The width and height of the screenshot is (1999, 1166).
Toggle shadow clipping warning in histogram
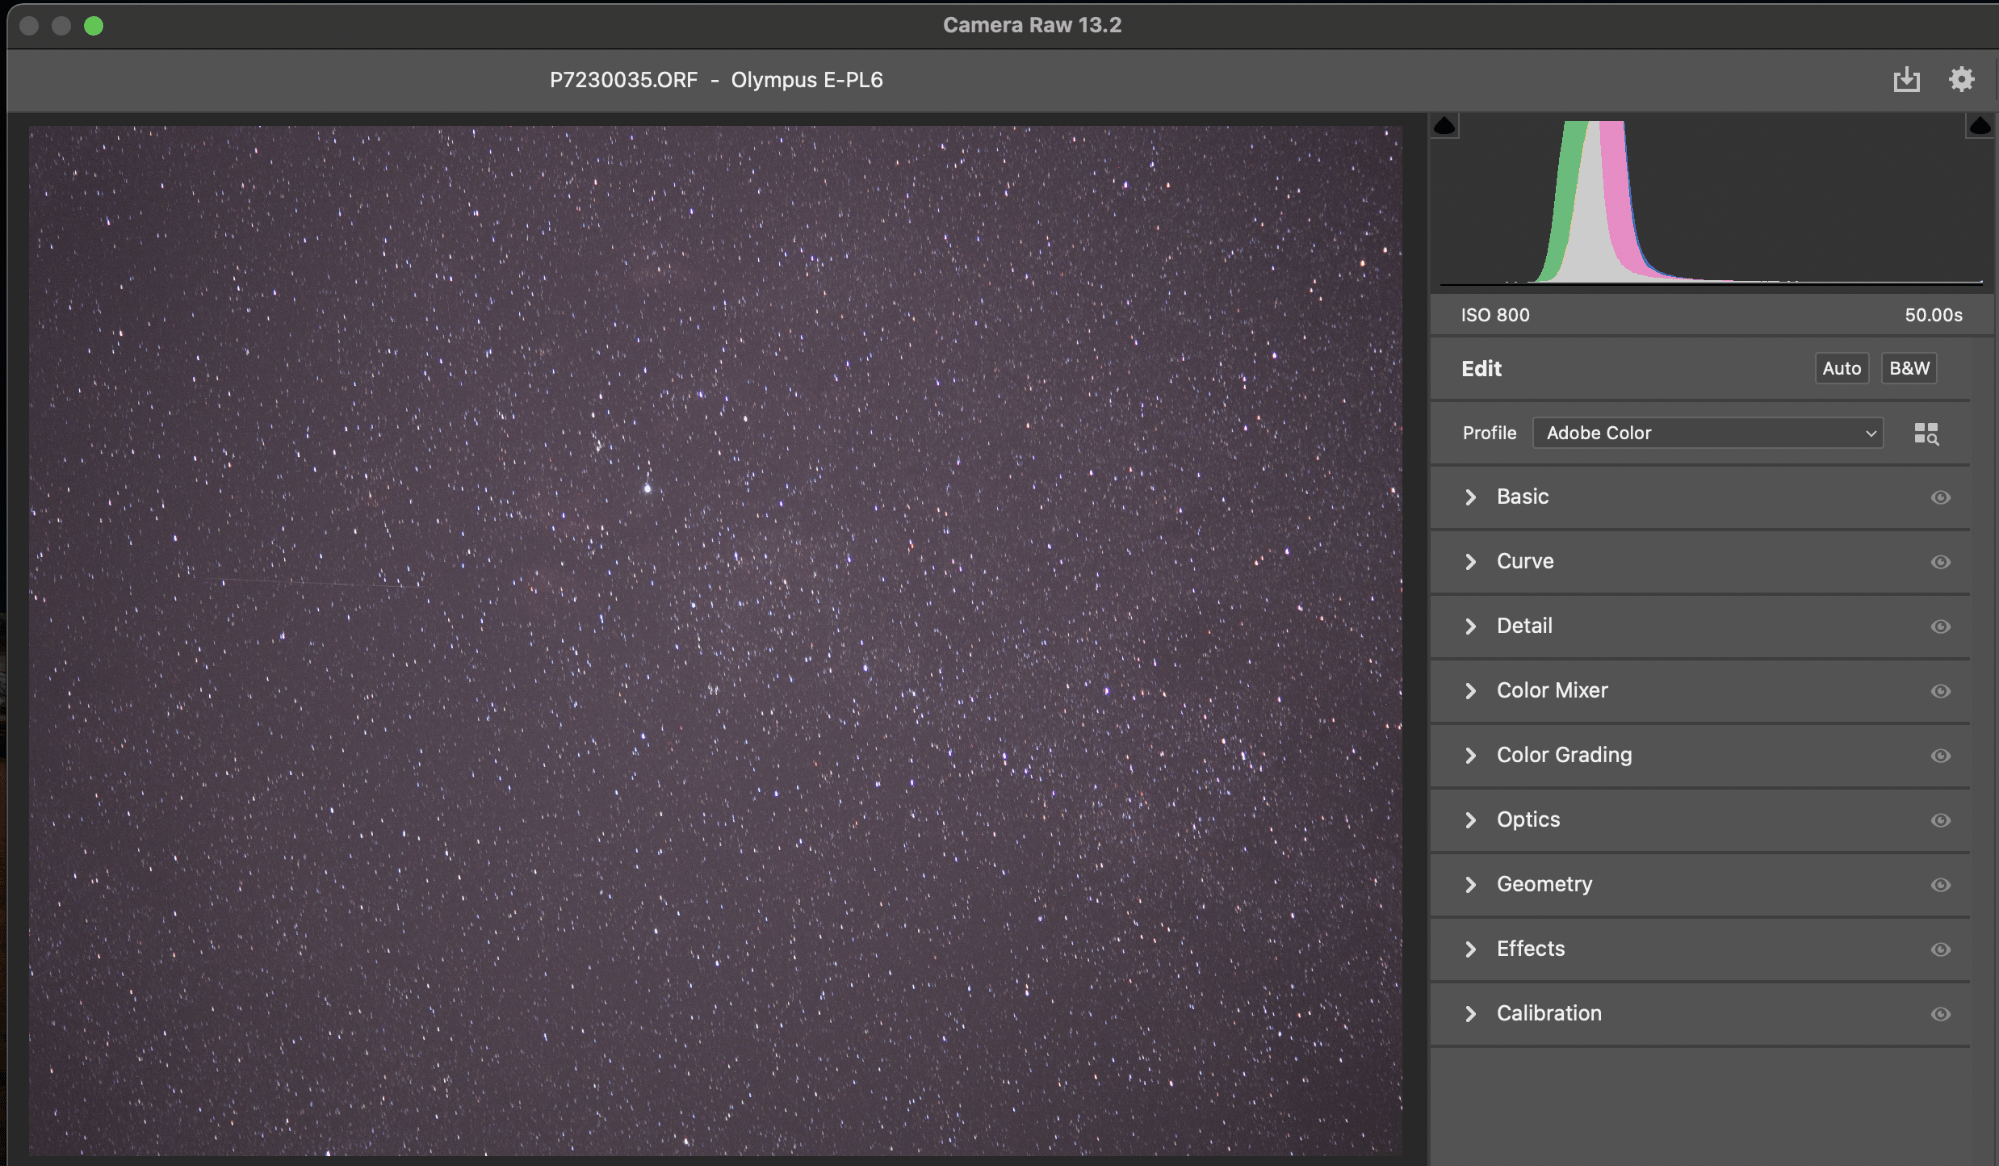coord(1444,126)
